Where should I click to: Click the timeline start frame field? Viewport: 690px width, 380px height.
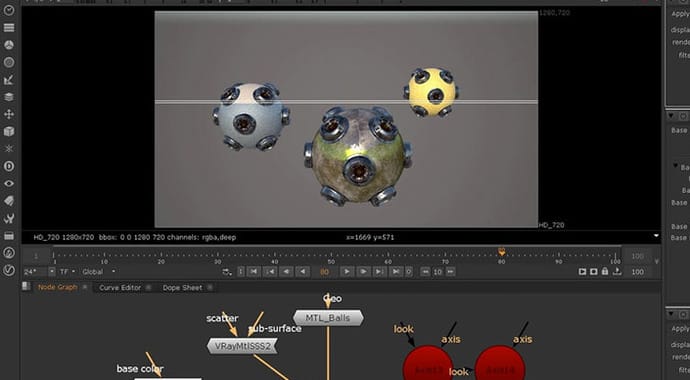(x=36, y=256)
